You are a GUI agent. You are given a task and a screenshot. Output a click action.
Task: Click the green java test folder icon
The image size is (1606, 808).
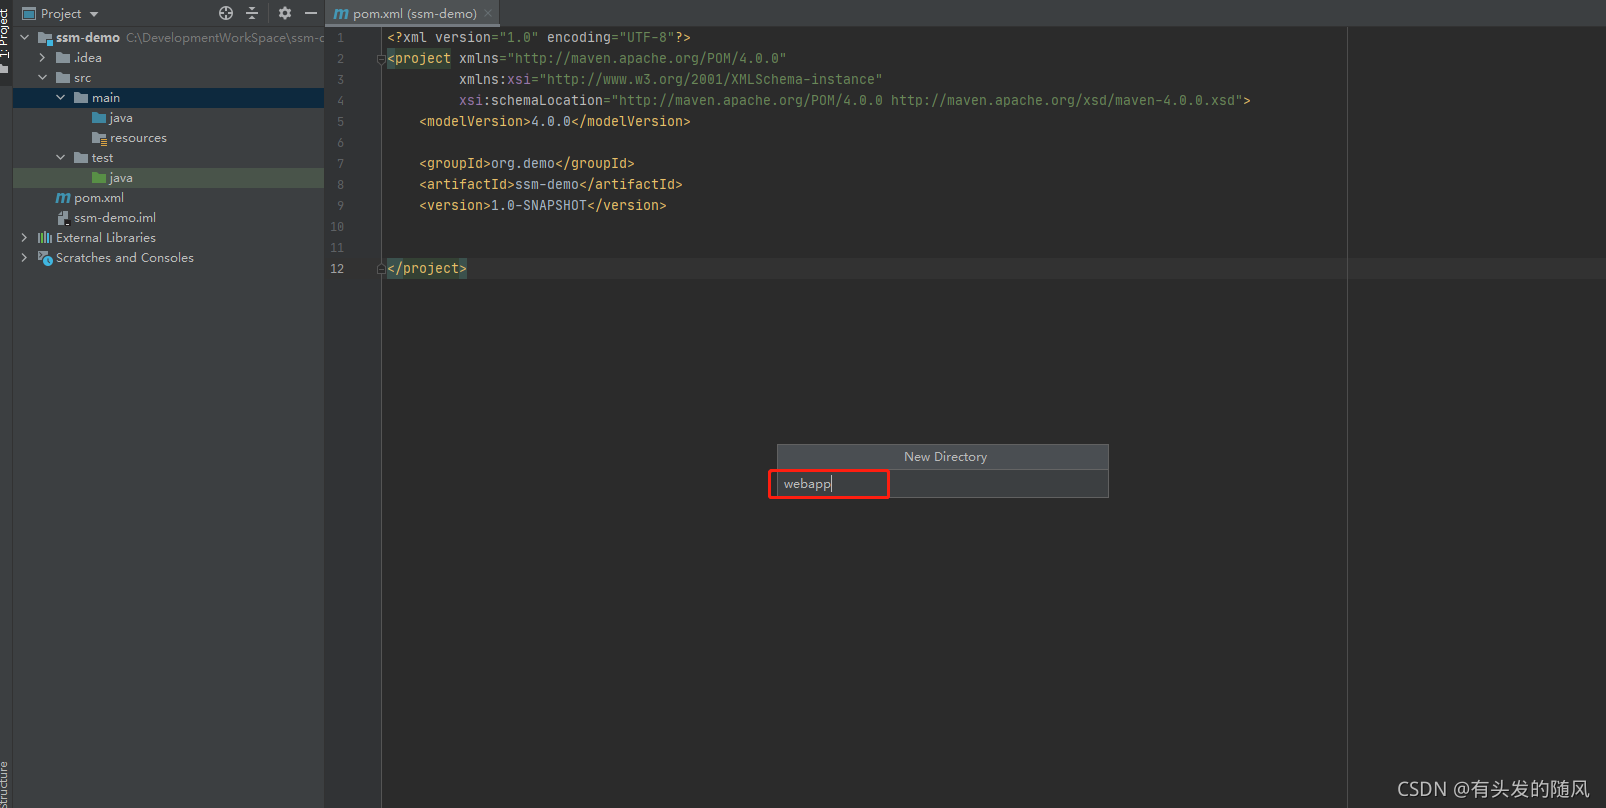point(99,178)
